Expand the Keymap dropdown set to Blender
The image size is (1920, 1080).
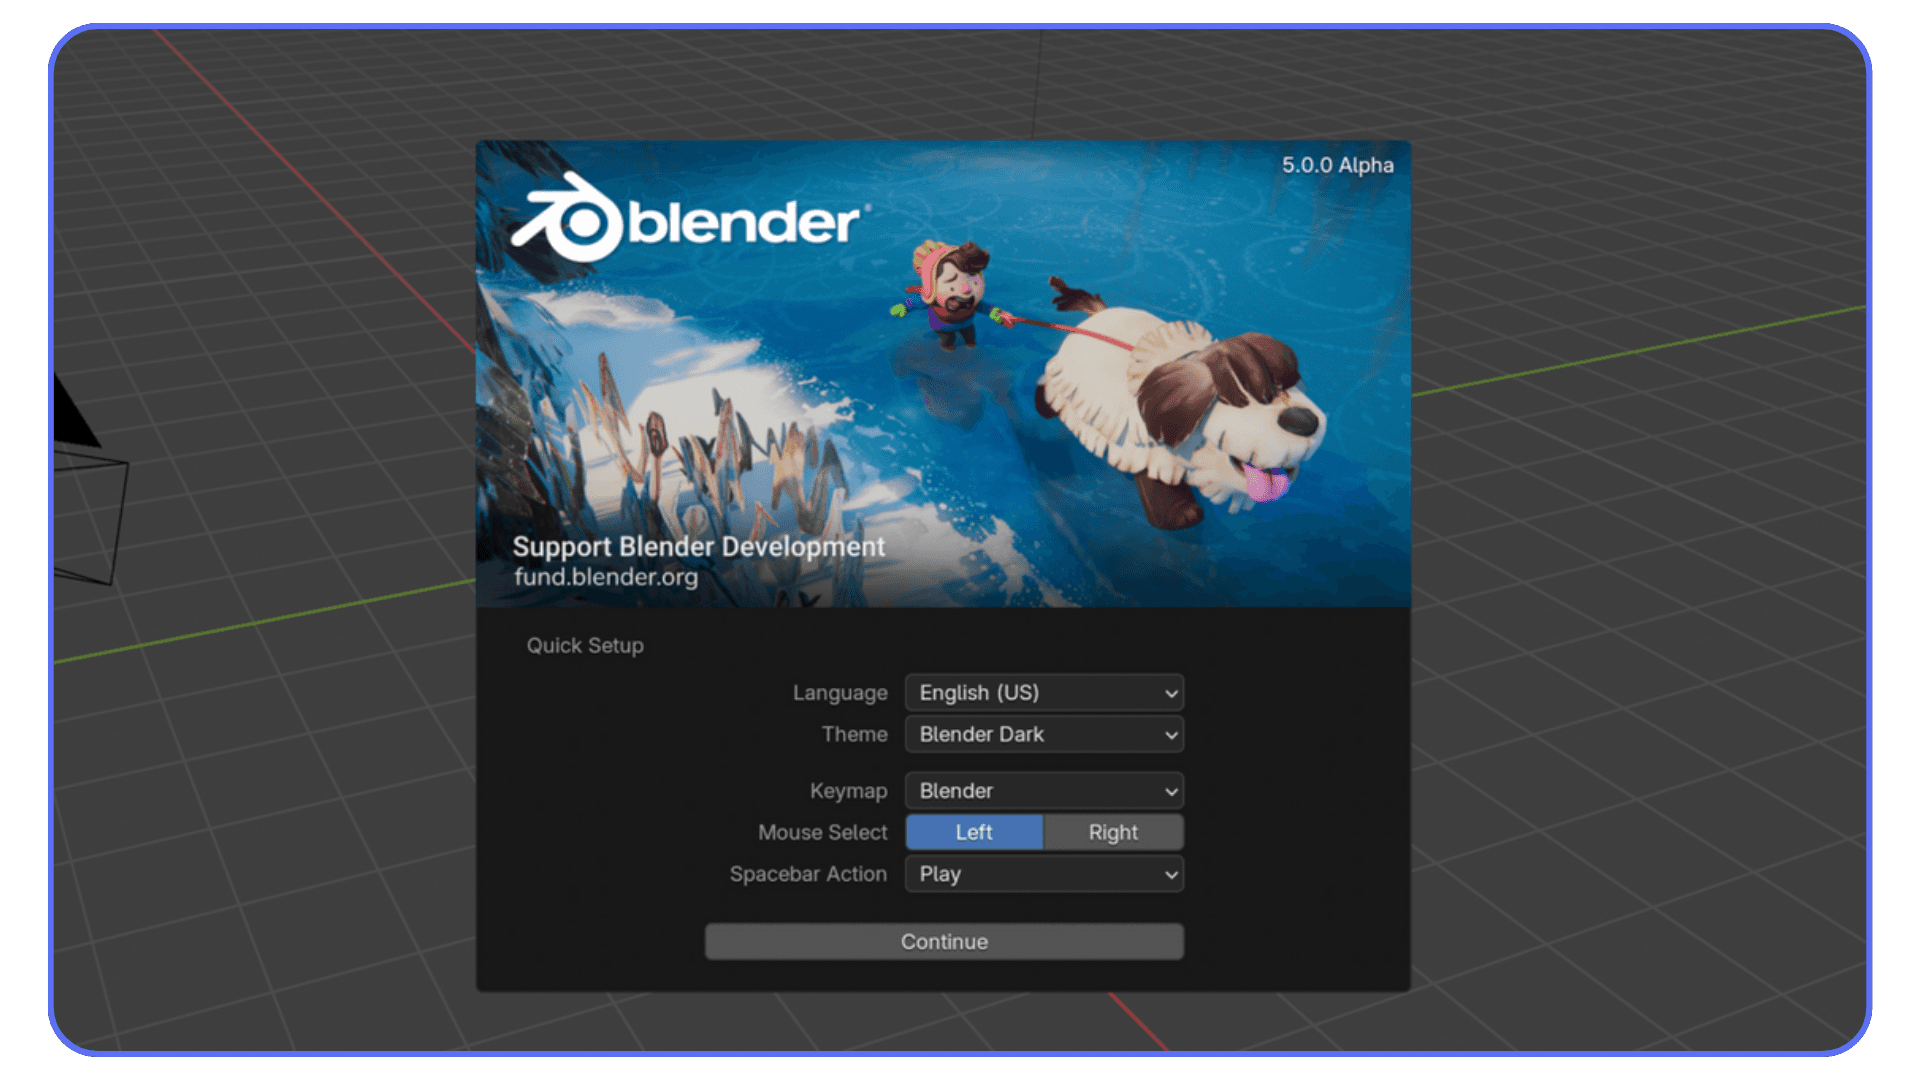(1044, 791)
